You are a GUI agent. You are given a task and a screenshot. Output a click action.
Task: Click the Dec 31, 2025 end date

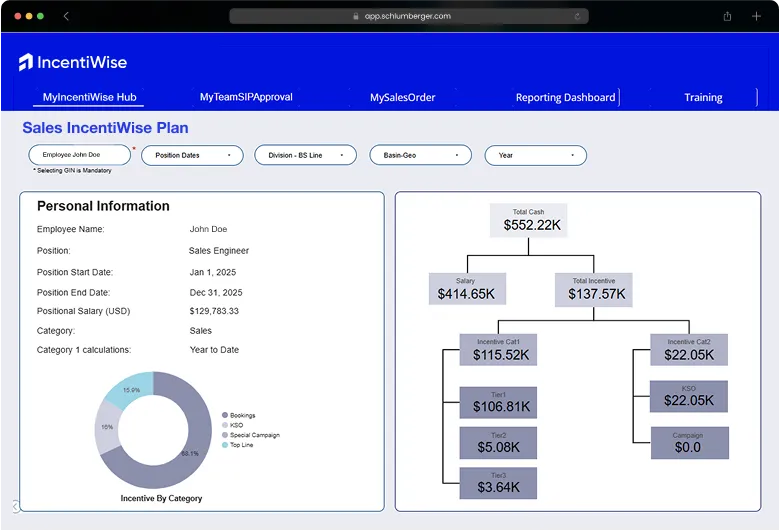point(216,293)
